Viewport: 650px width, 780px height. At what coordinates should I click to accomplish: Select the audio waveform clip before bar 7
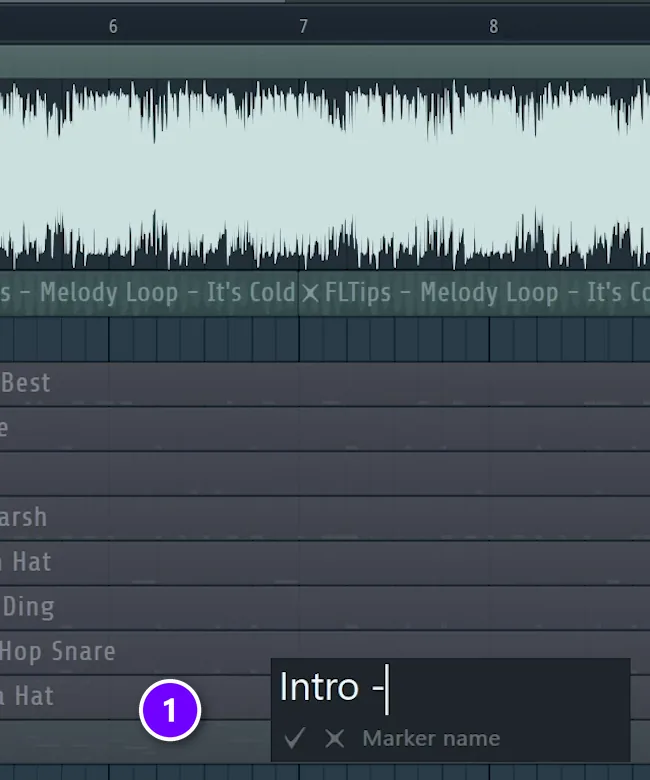click(x=149, y=174)
